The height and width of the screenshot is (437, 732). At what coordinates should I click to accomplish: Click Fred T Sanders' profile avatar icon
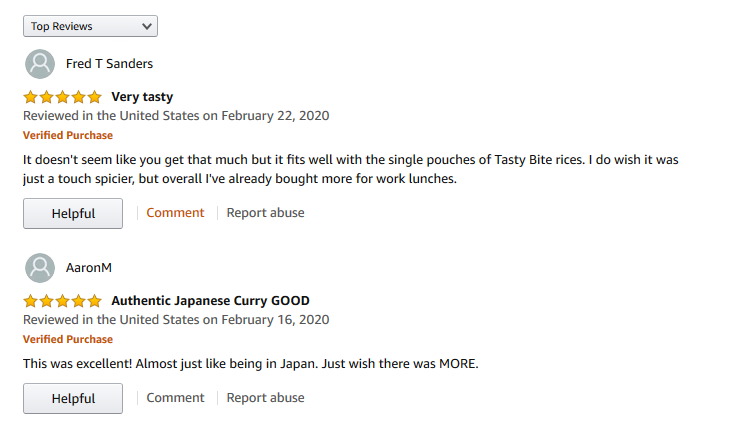(x=40, y=64)
